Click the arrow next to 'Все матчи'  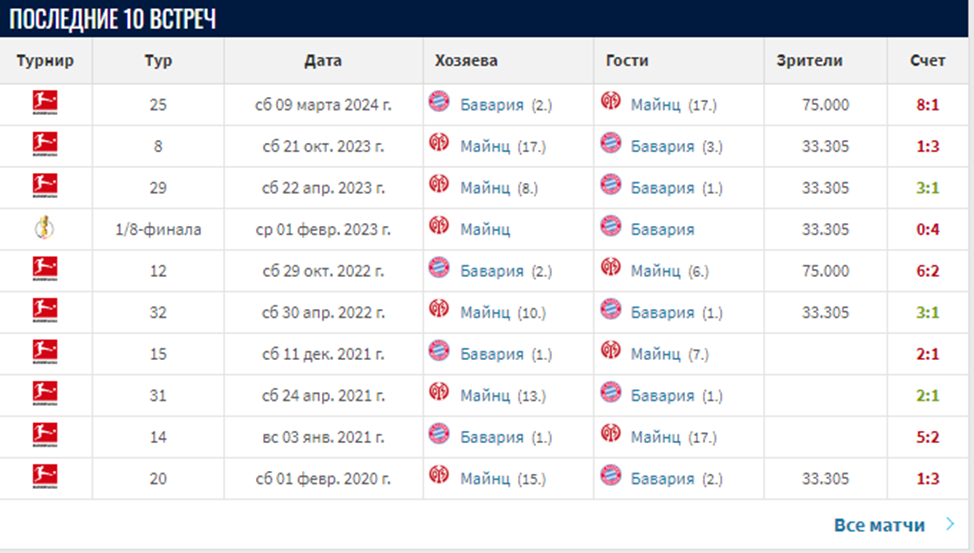(949, 525)
